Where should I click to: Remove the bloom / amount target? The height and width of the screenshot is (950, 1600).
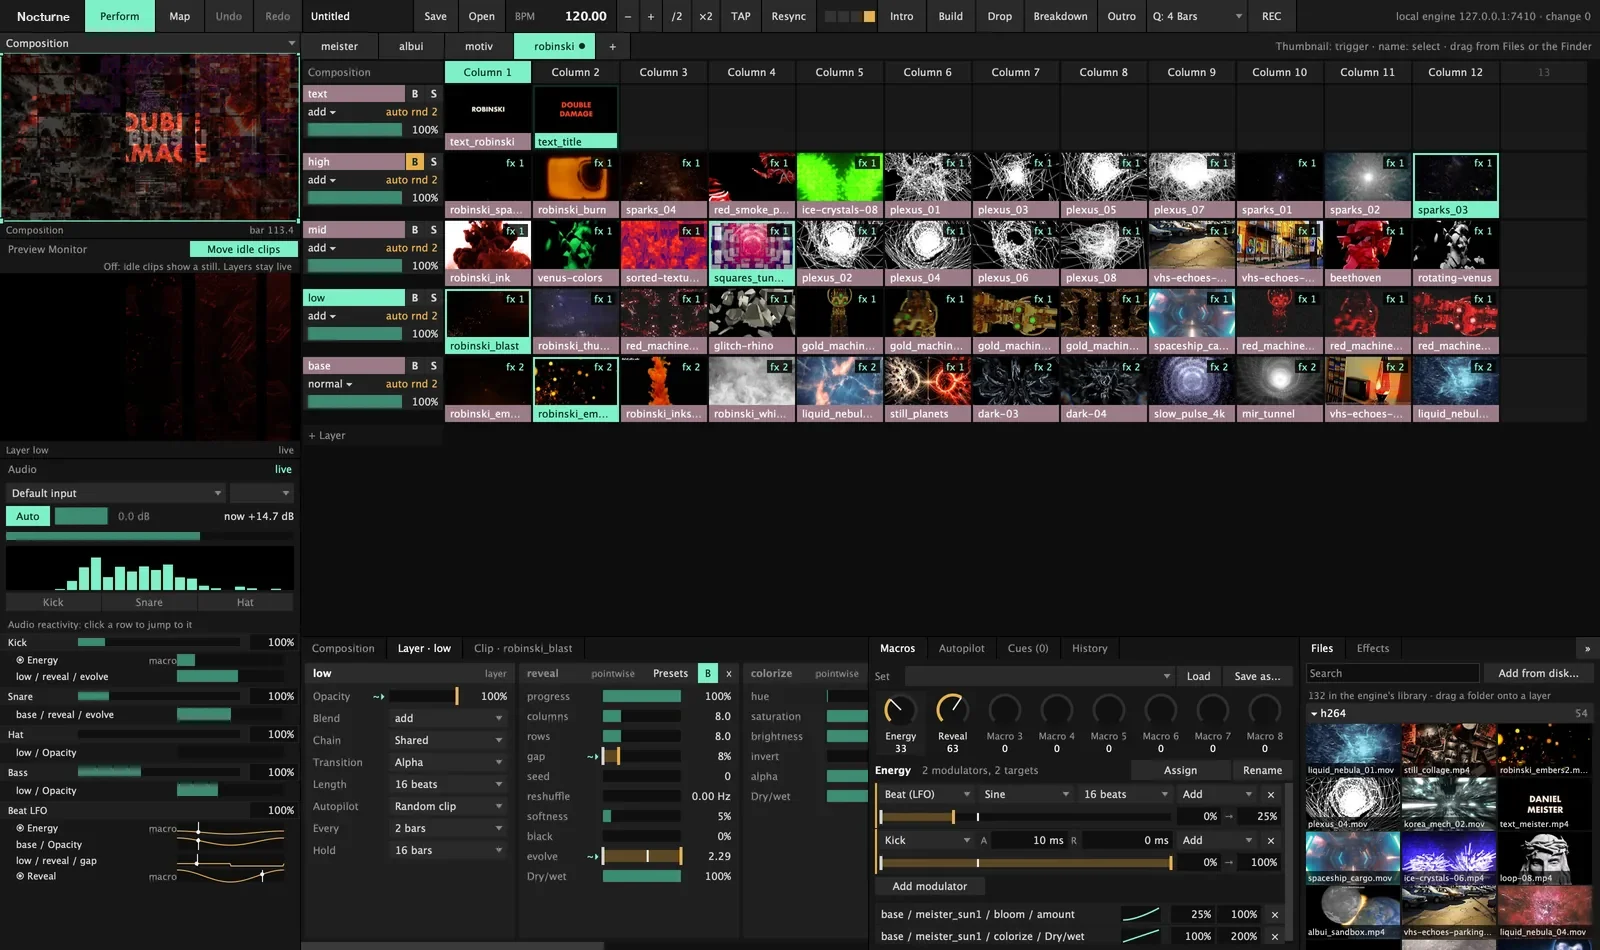click(1274, 914)
